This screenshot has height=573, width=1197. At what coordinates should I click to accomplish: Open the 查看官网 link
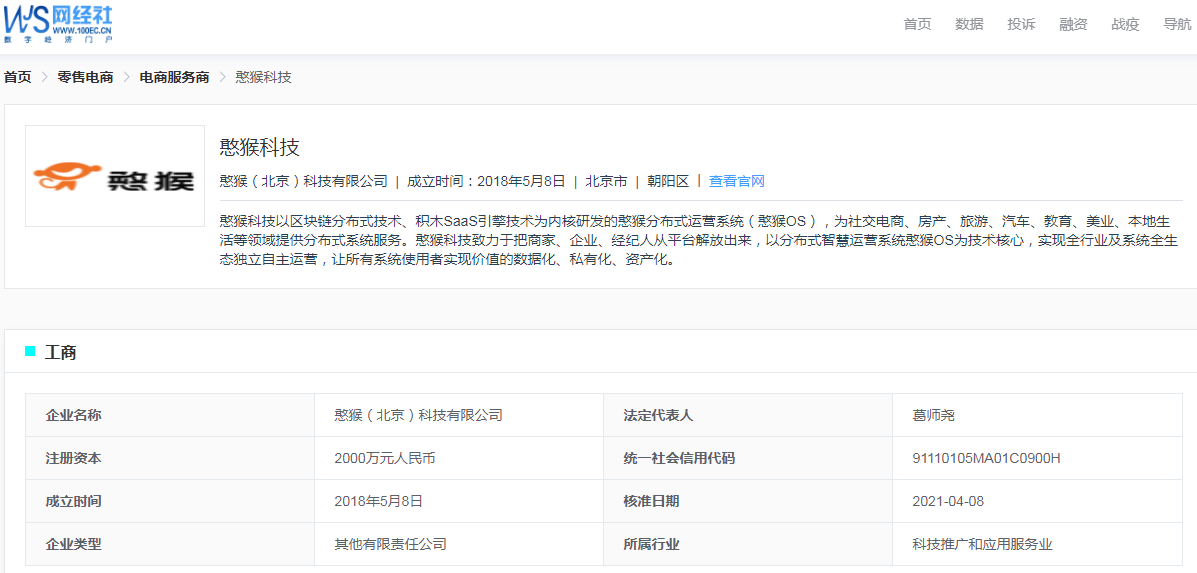tap(737, 182)
